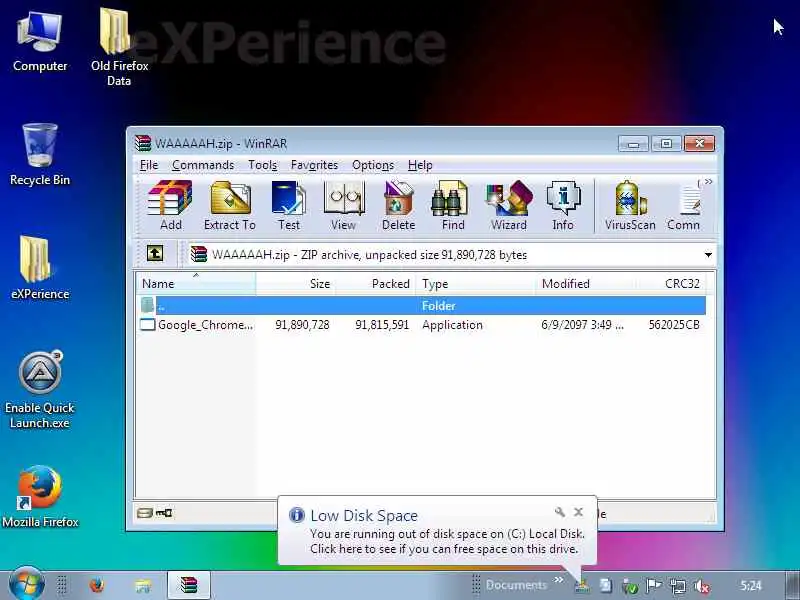Click the VirusScan toolbar icon
Image resolution: width=800 pixels, height=600 pixels.
(x=630, y=206)
